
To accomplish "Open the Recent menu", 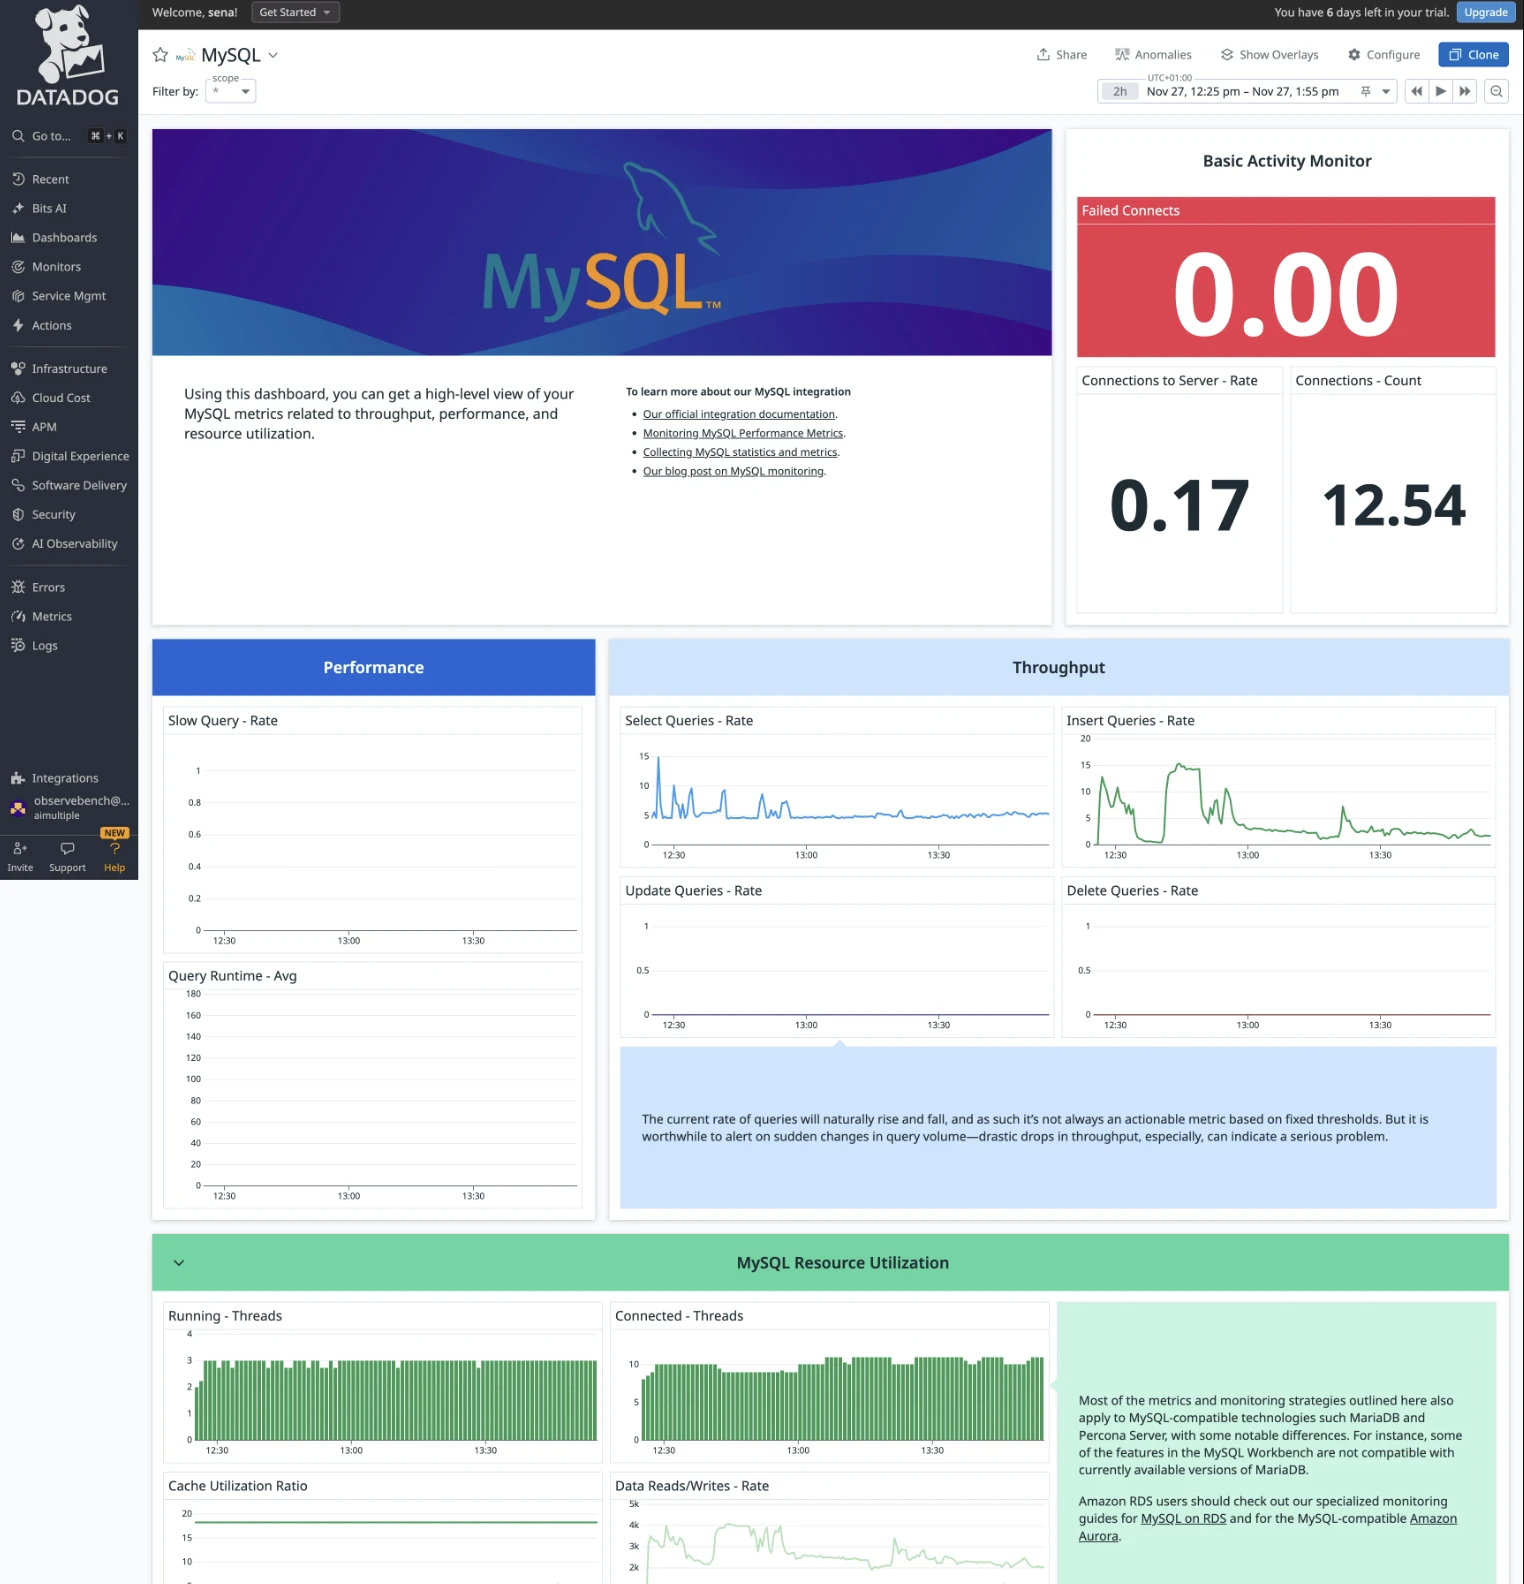I will (x=50, y=179).
